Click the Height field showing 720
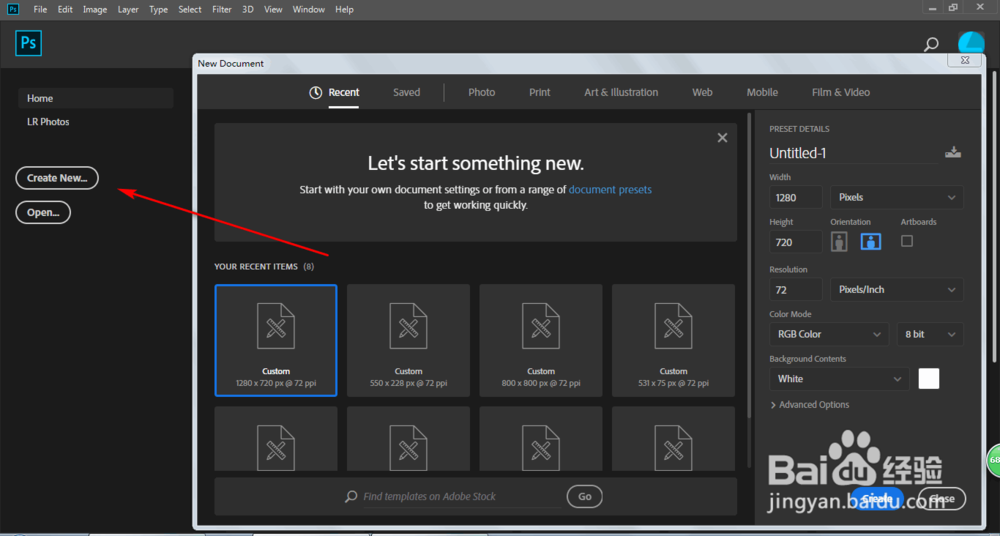The image size is (1000, 536). [796, 242]
